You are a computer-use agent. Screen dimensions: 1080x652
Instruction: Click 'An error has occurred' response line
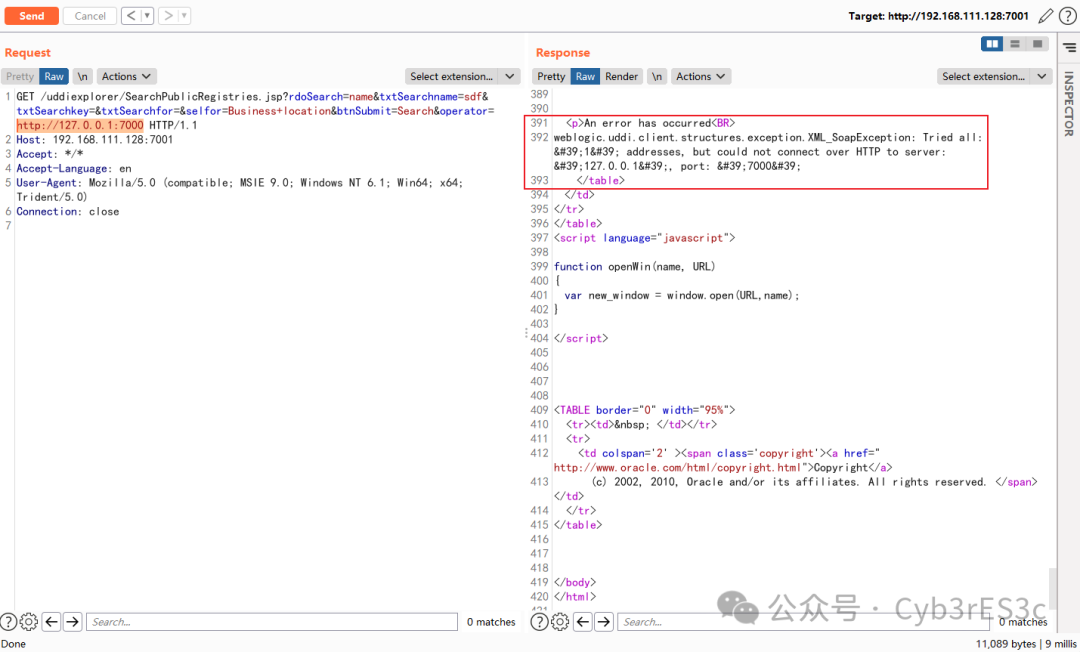pyautogui.click(x=651, y=123)
